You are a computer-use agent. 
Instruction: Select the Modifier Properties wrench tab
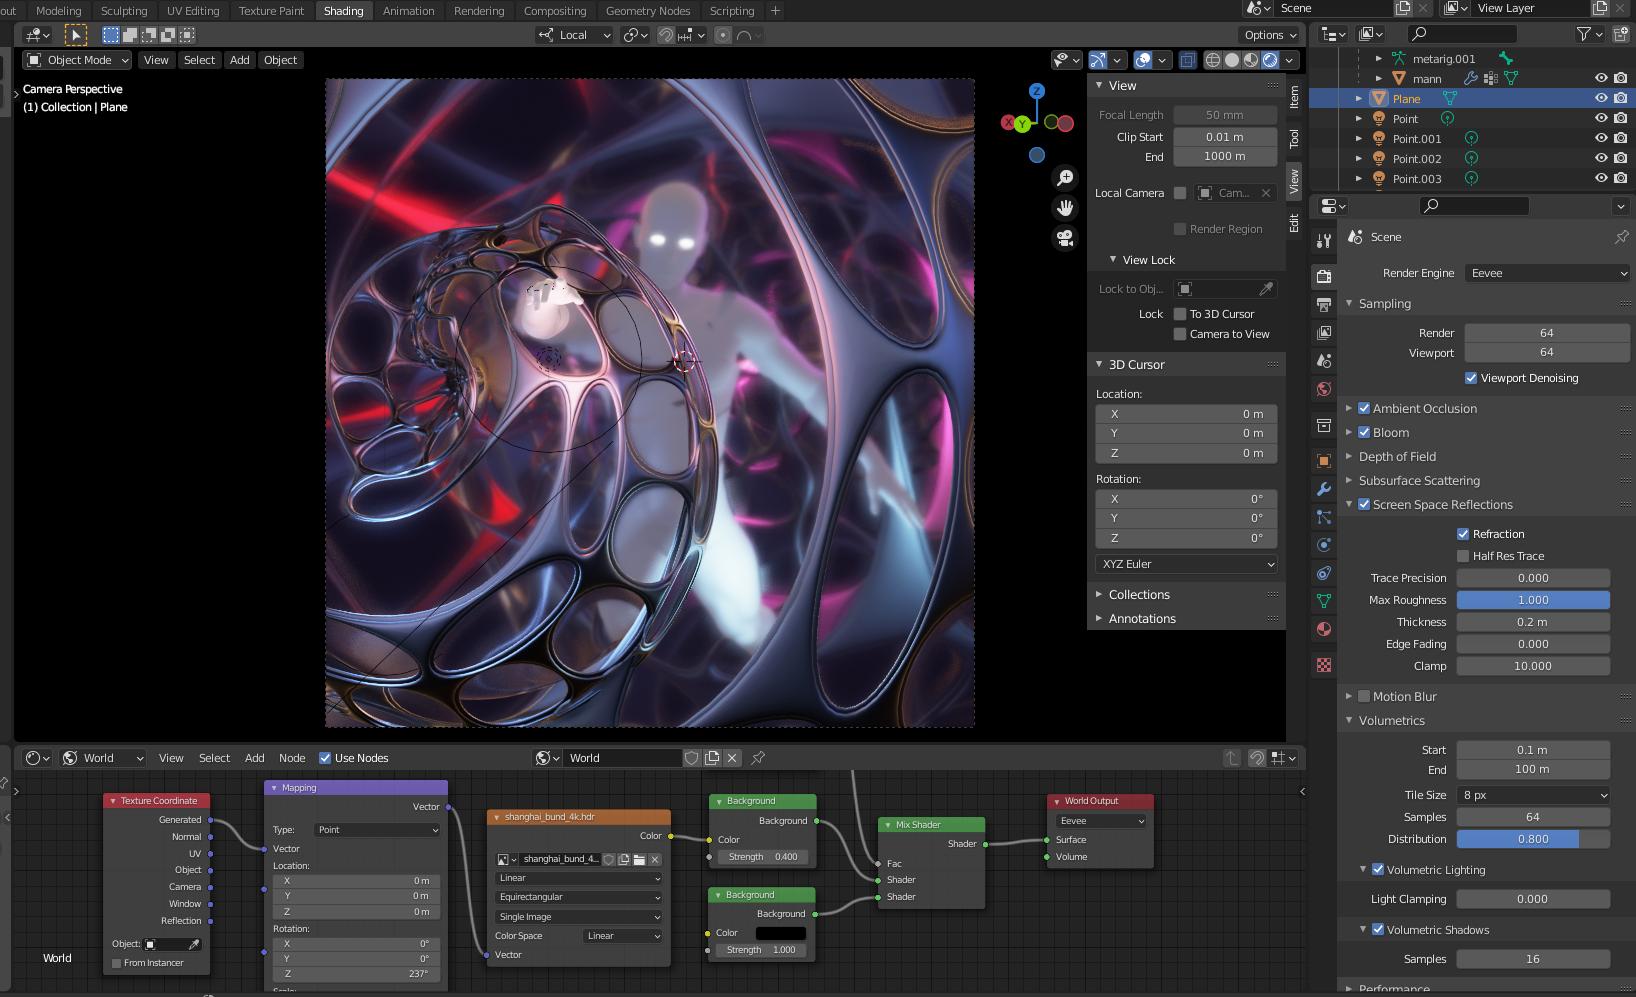(1323, 490)
